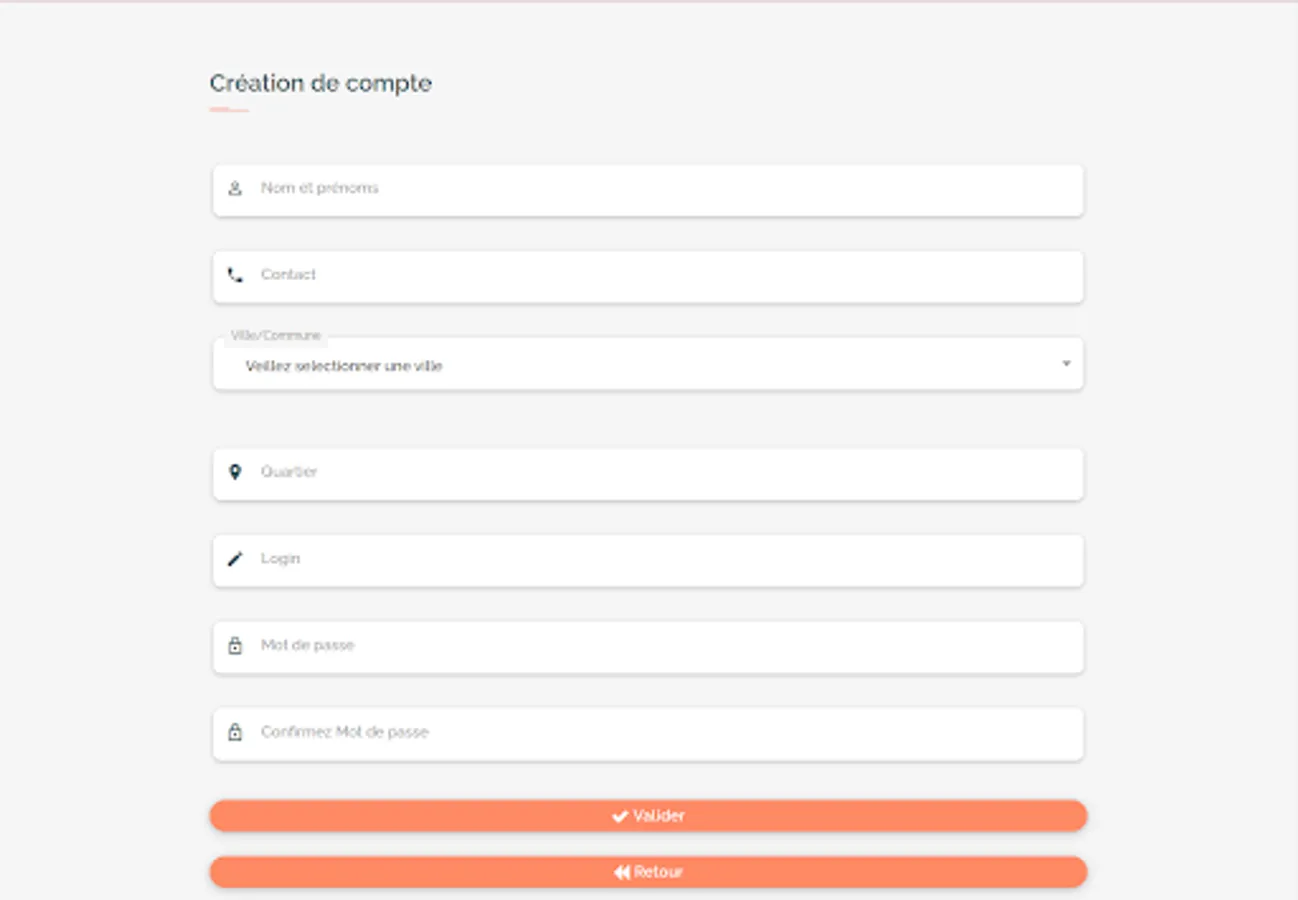Open the Veillez selectionner une ville dropdown

pyautogui.click(x=640, y=366)
